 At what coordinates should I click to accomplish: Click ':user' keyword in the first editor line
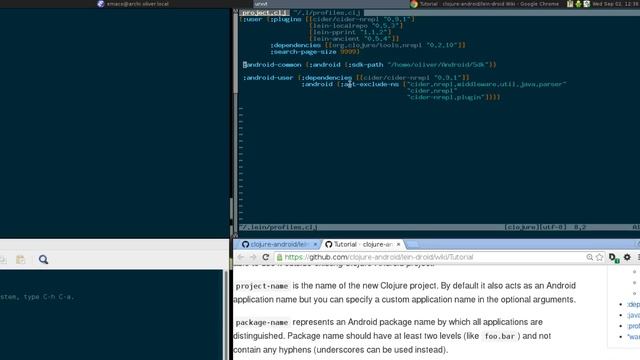point(252,19)
